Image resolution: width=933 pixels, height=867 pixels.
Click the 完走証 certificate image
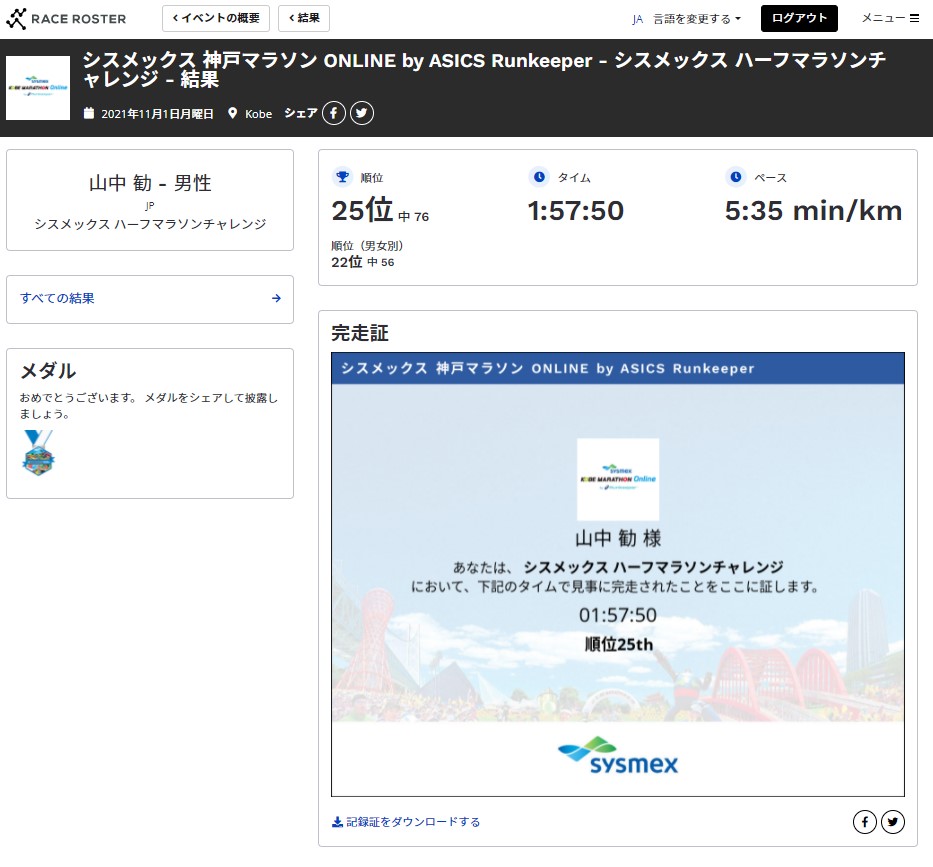[618, 574]
